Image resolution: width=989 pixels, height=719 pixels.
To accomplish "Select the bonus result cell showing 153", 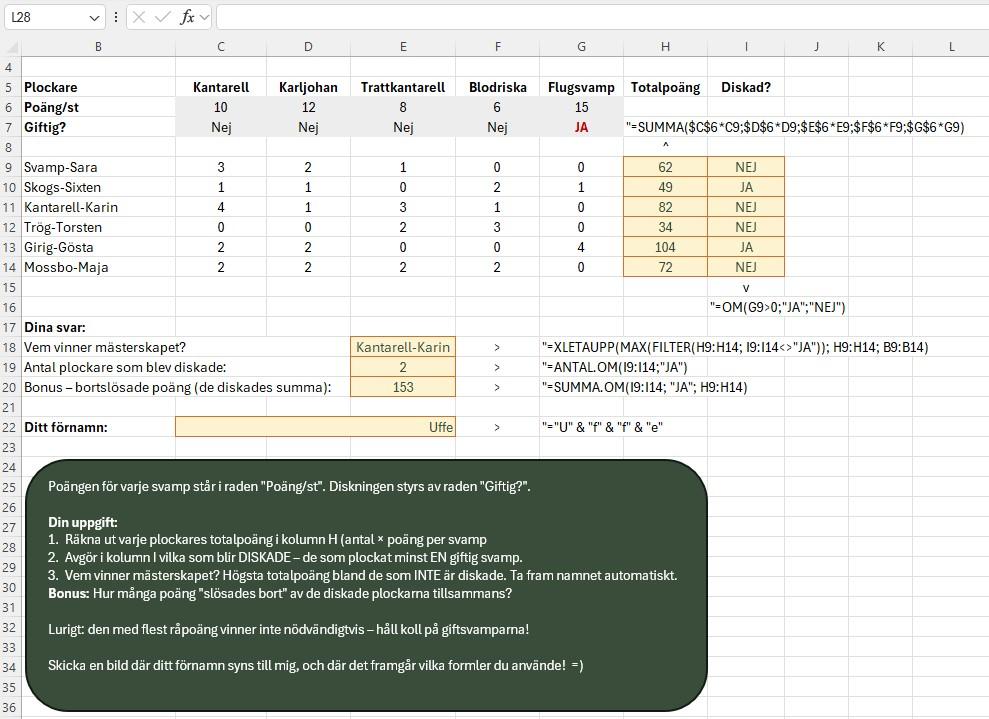I will point(403,387).
